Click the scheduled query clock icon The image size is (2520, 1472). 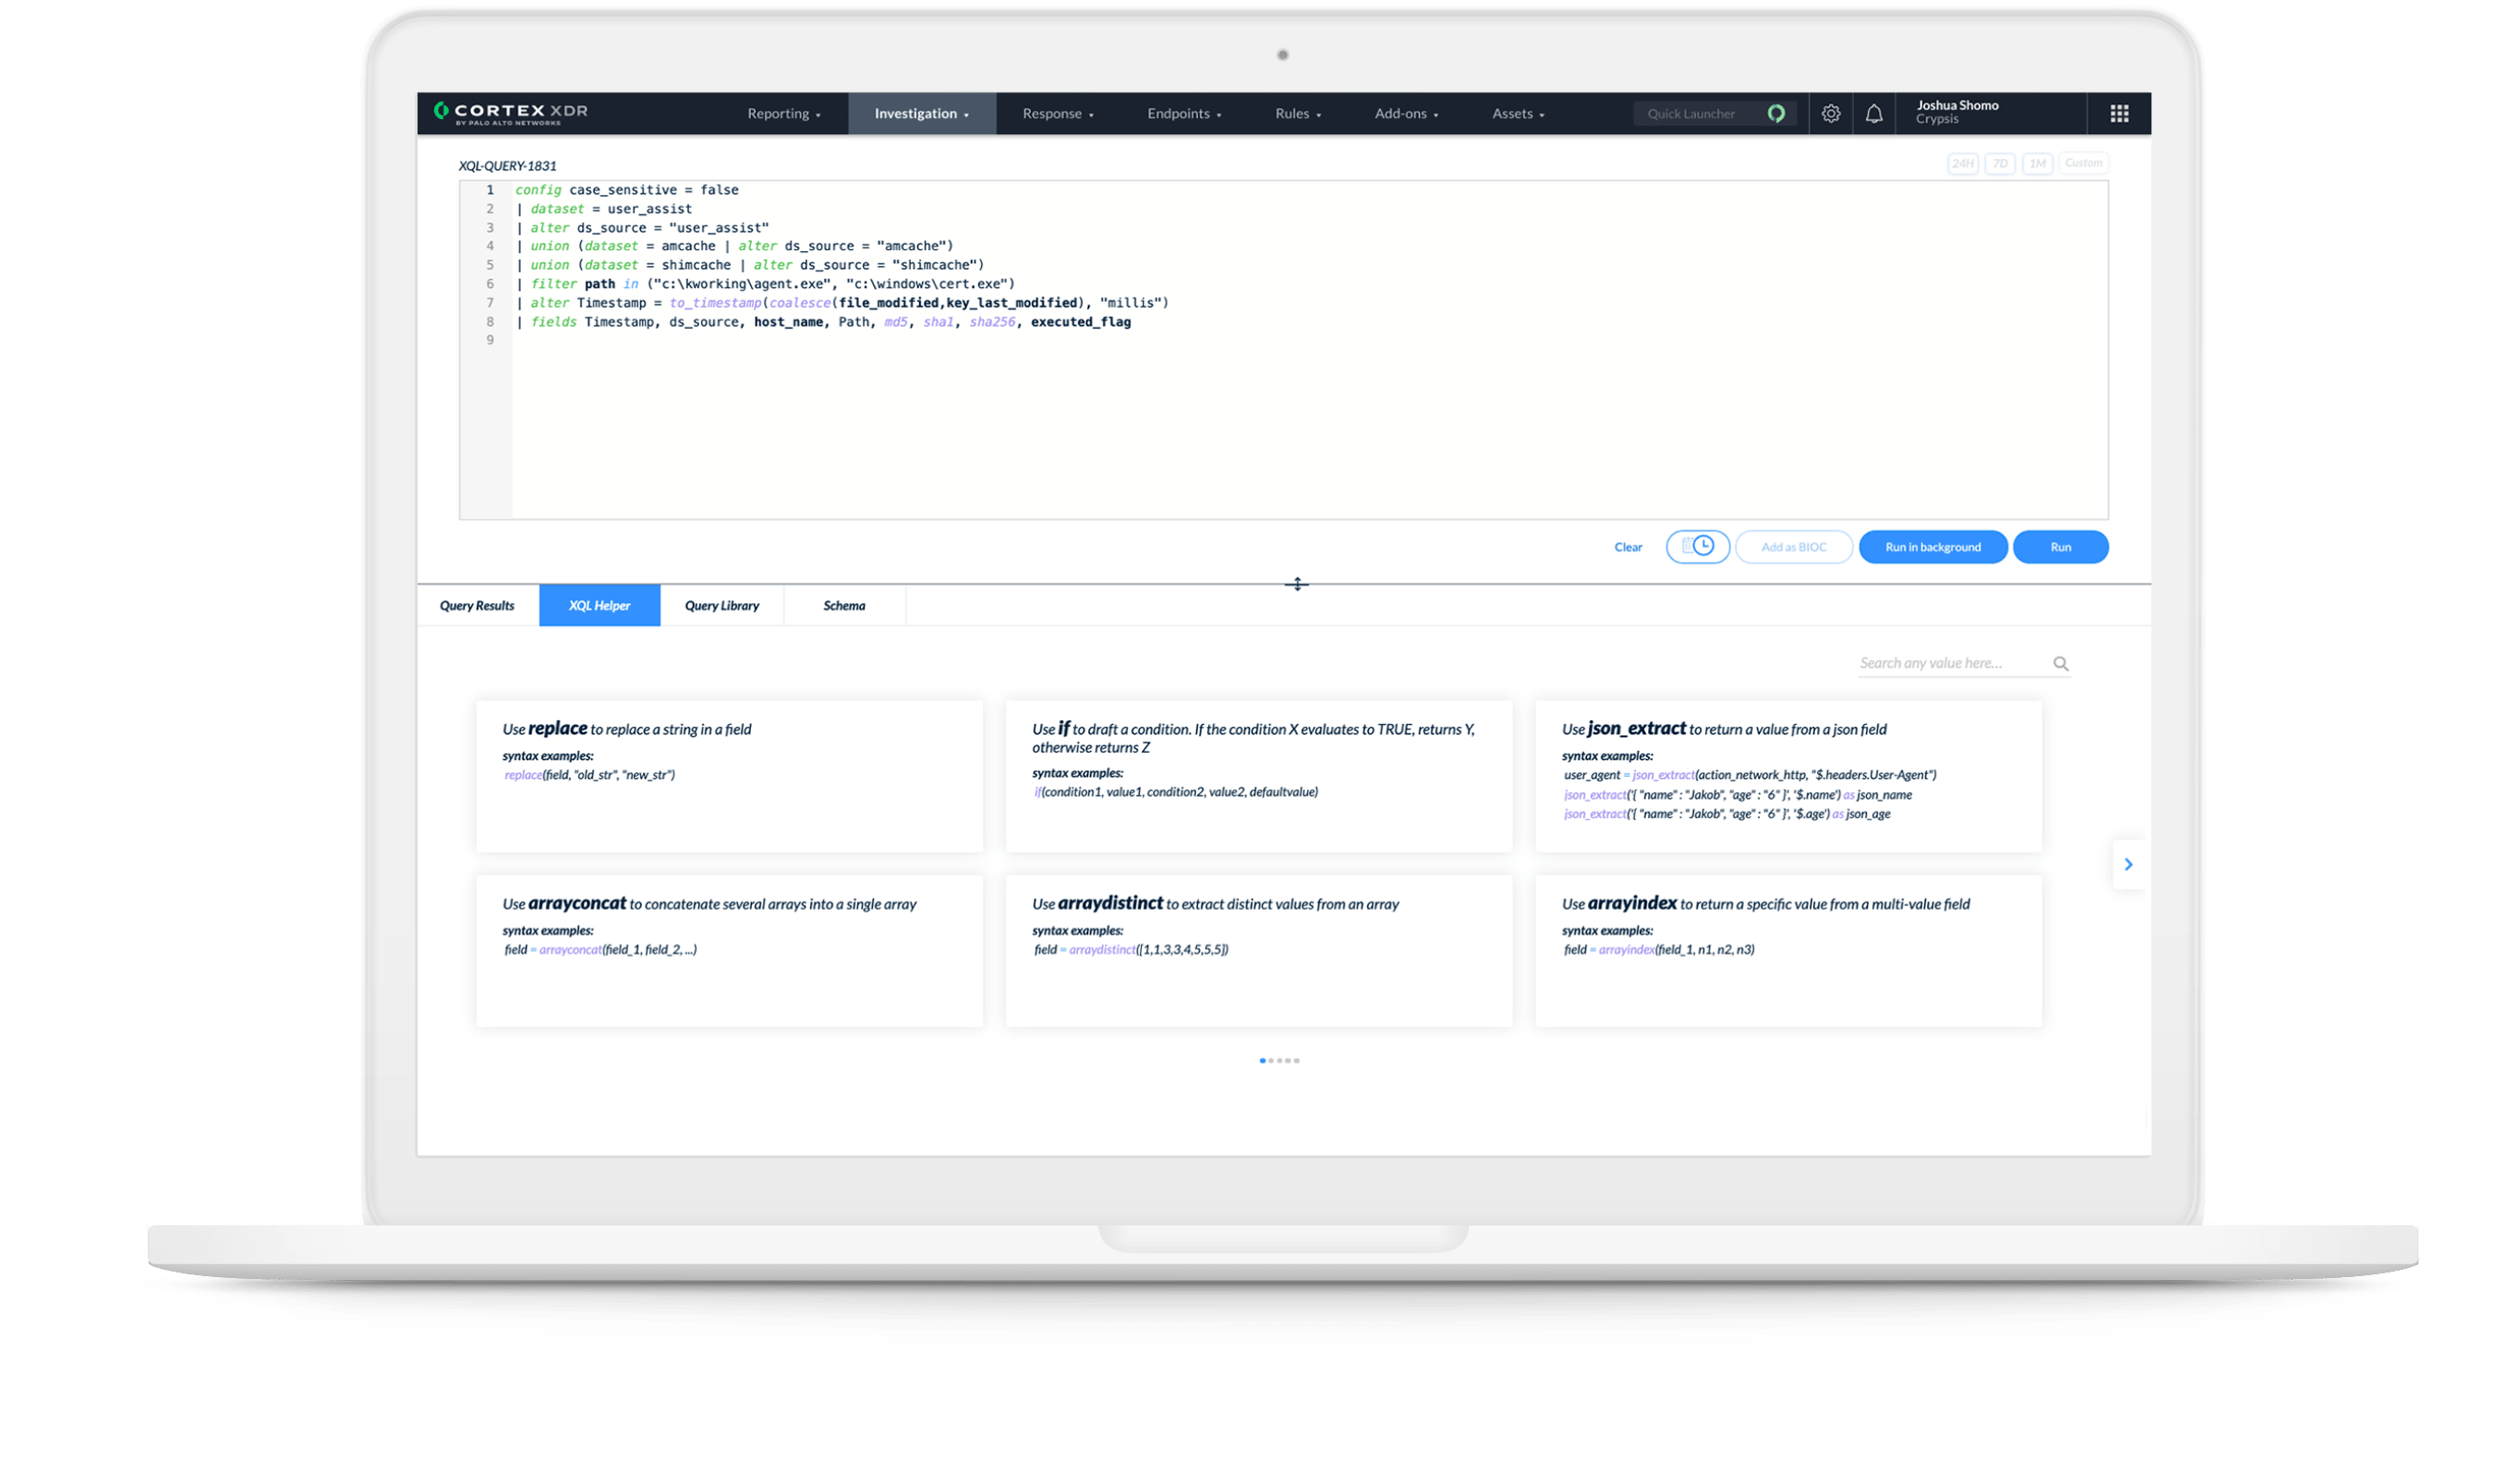point(1698,546)
